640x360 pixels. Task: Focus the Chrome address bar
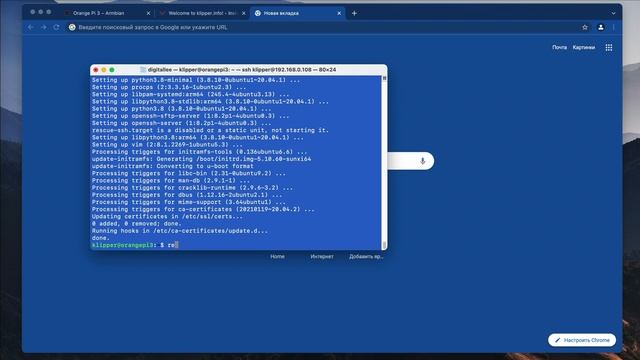click(x=322, y=27)
